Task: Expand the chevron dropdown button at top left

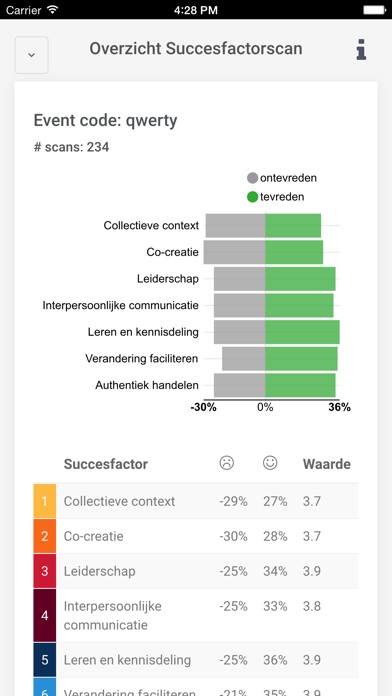Action: (32, 55)
